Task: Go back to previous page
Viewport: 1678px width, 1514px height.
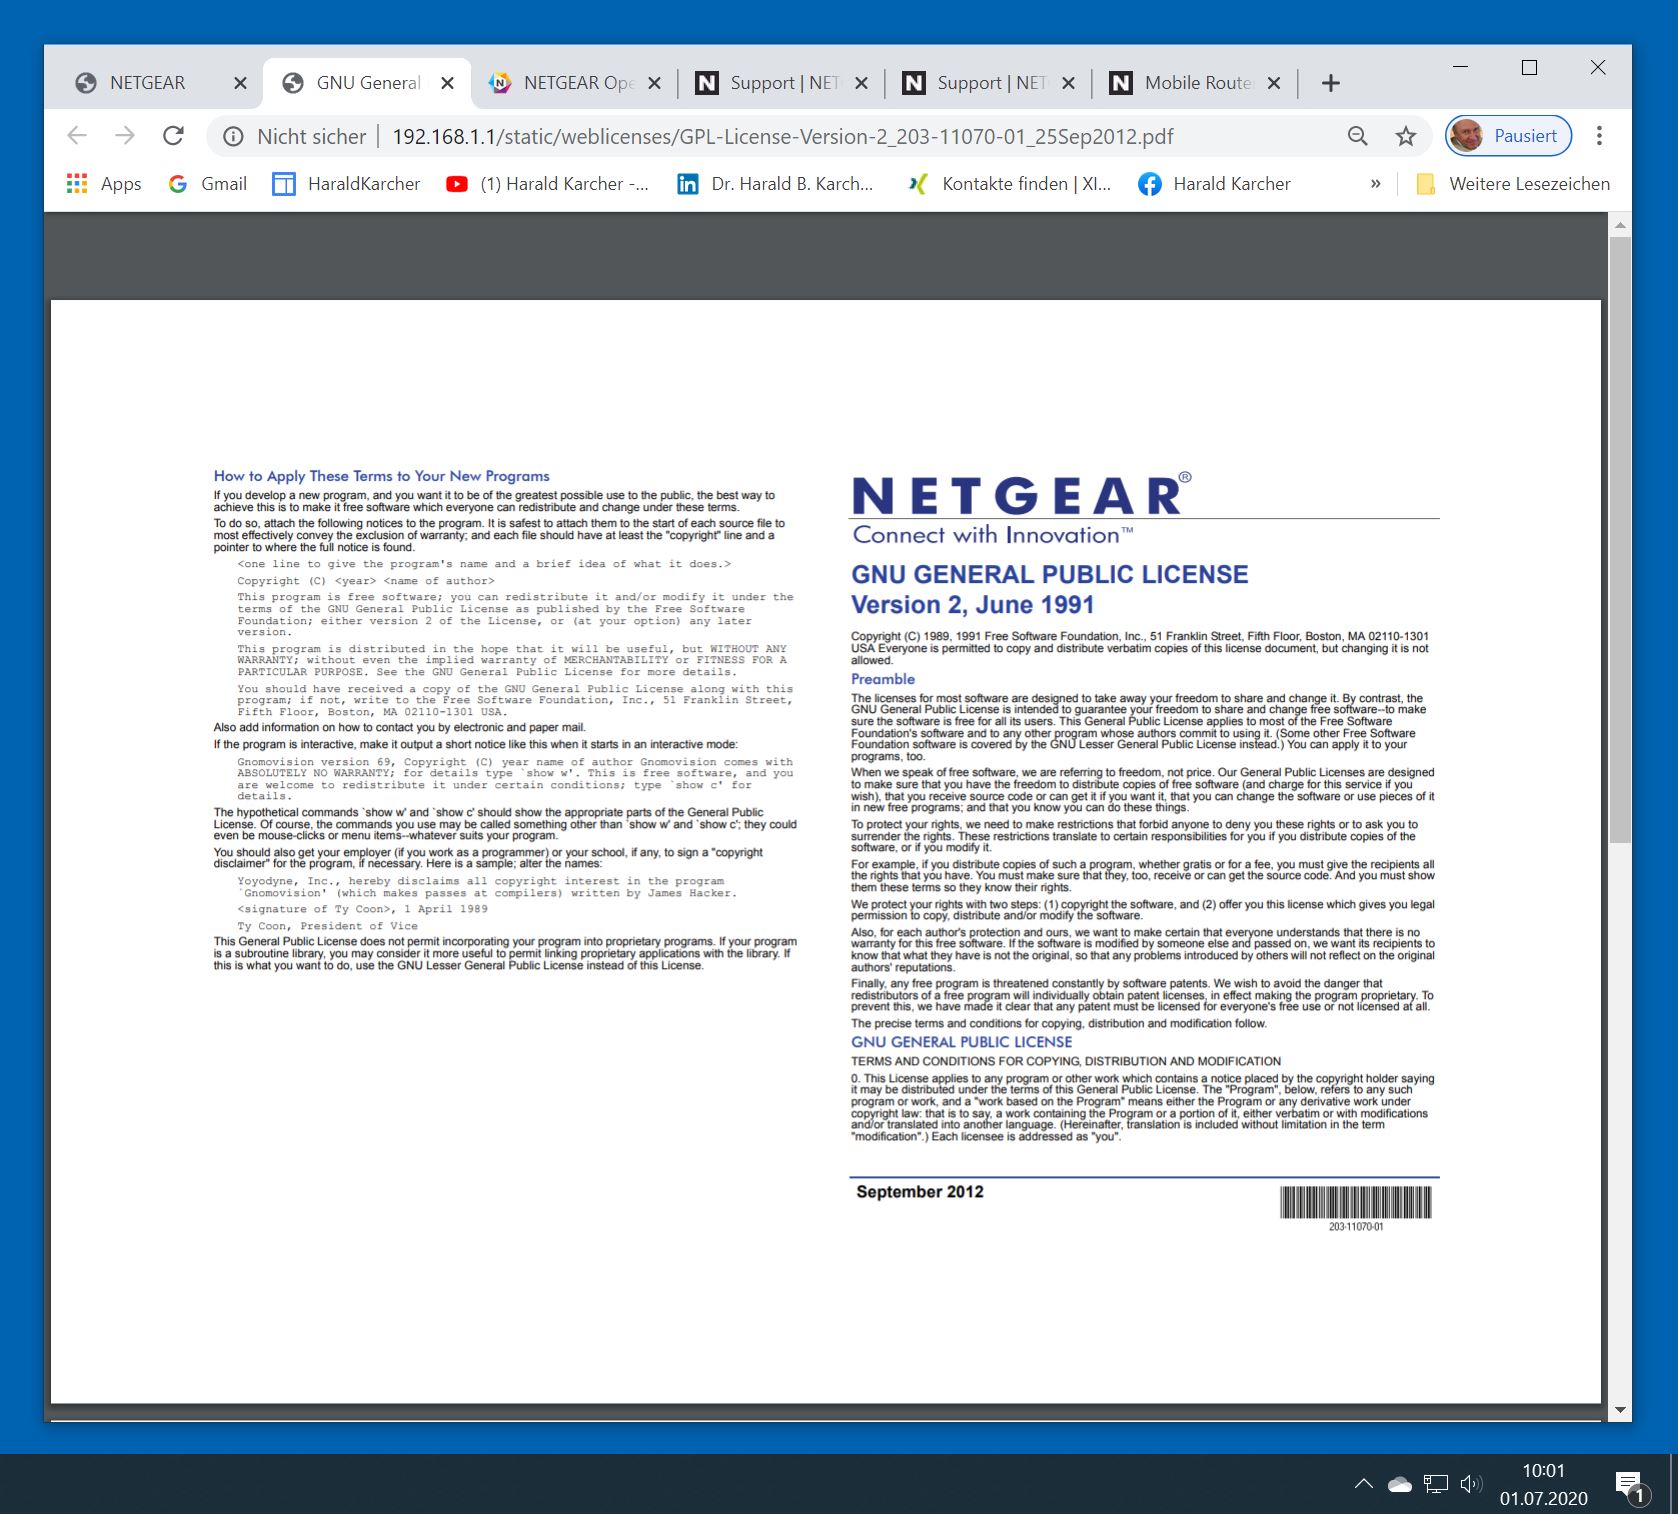Action: tap(77, 136)
